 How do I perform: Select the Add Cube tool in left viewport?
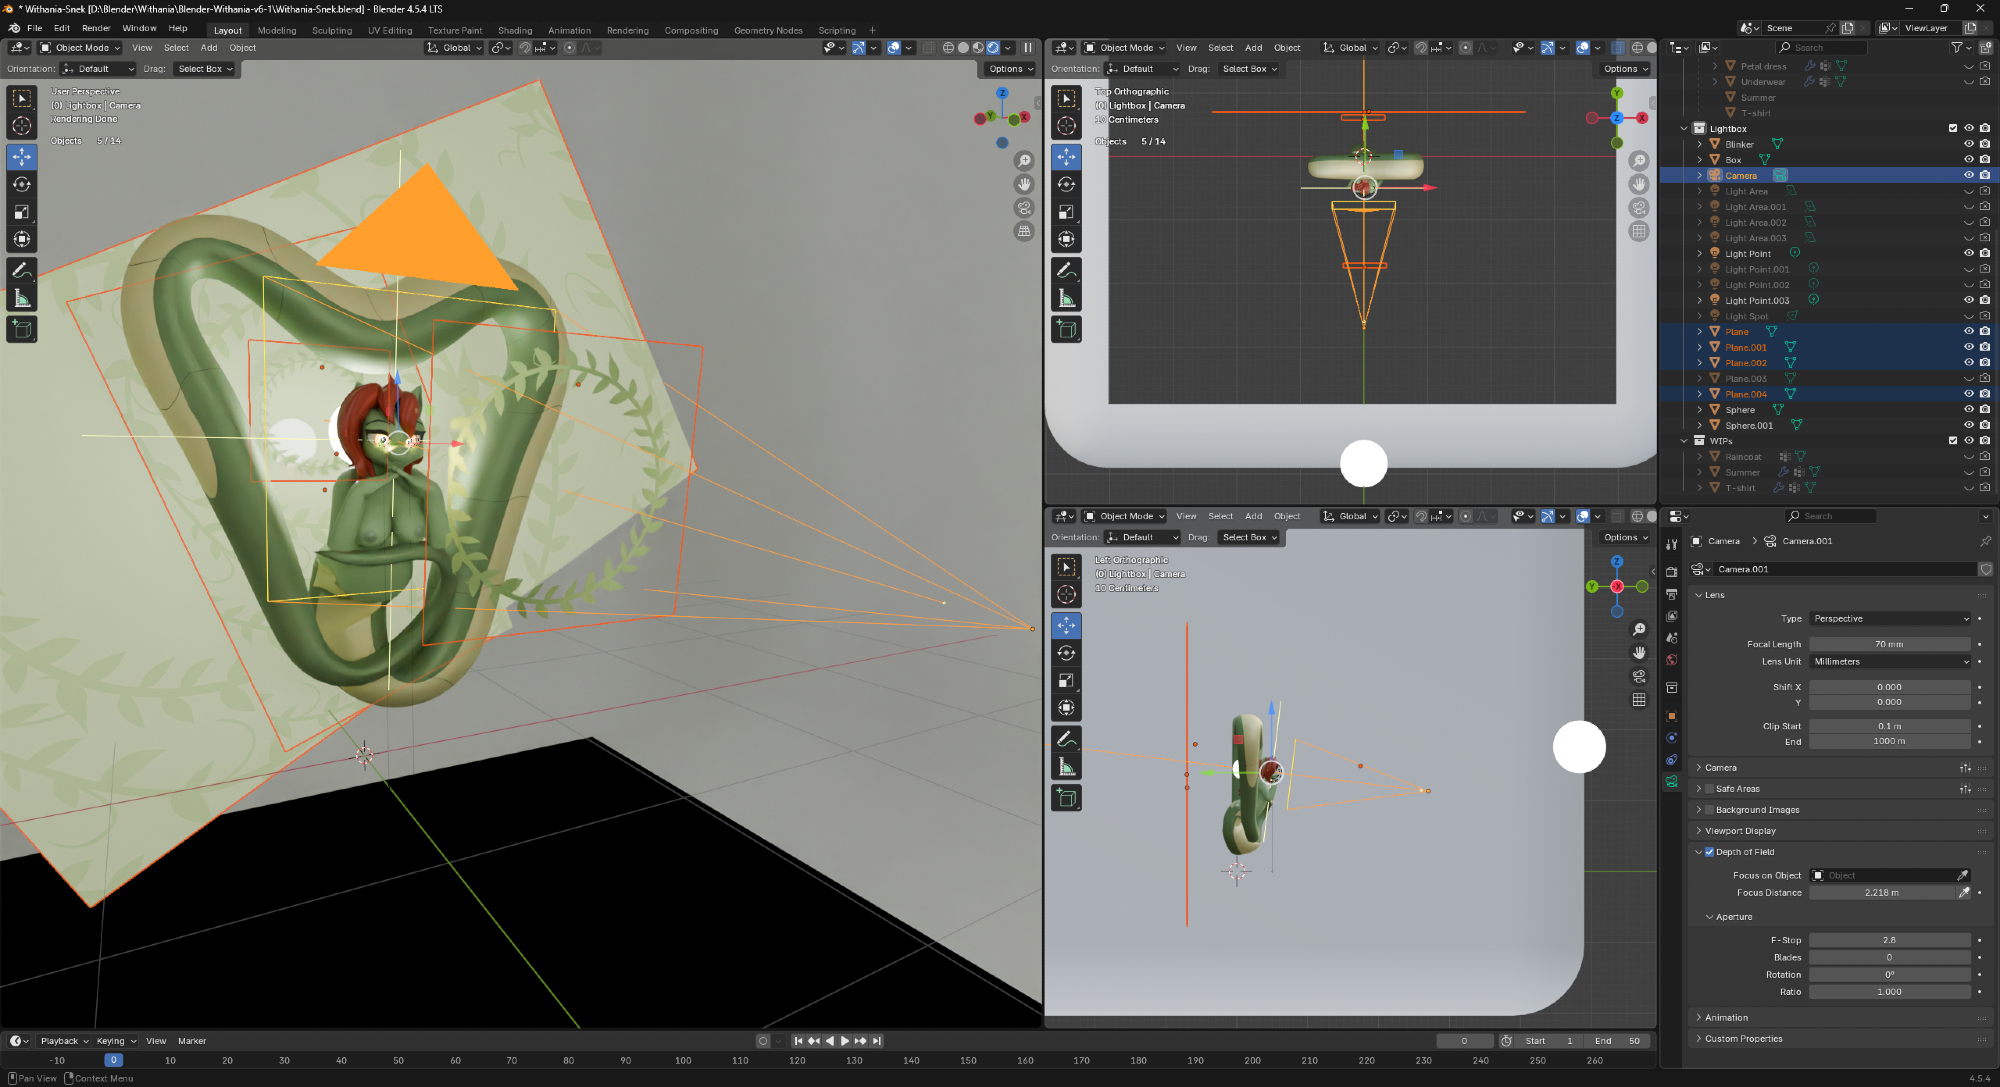coord(21,328)
